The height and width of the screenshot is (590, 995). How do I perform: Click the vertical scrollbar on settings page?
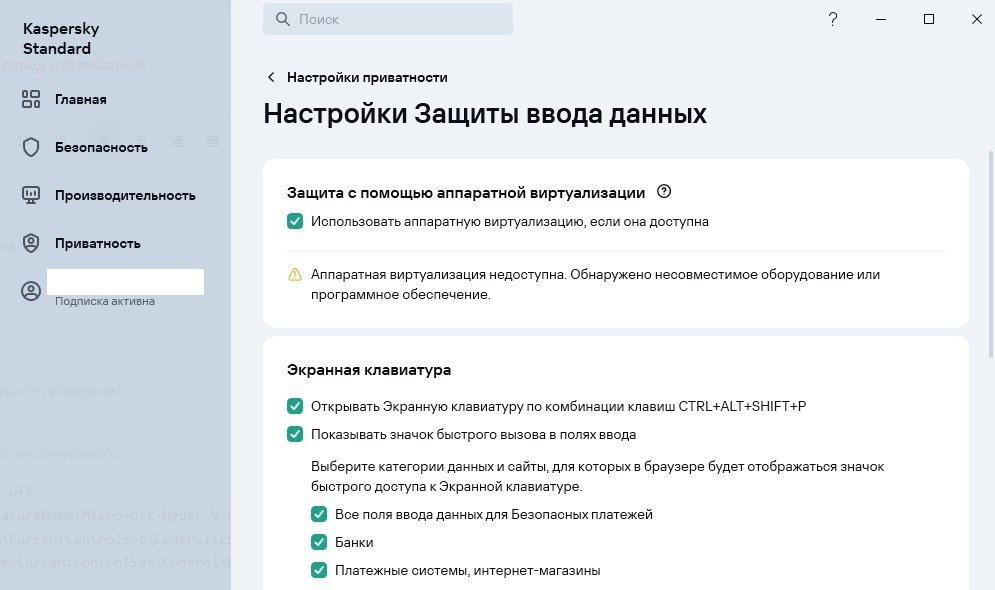pyautogui.click(x=991, y=254)
